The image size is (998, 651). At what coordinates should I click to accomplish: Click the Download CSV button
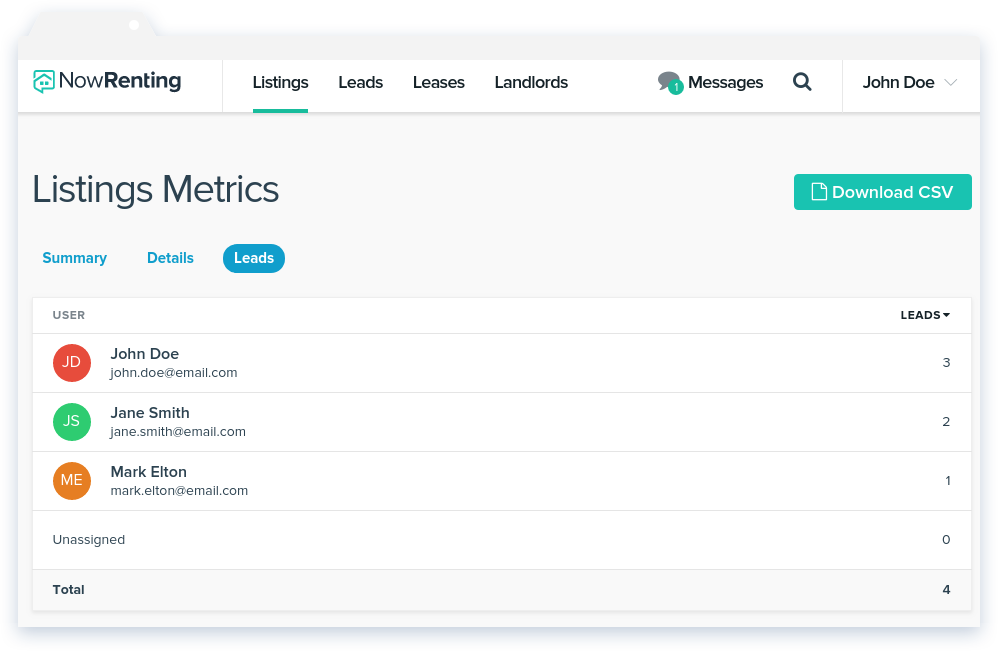[883, 192]
